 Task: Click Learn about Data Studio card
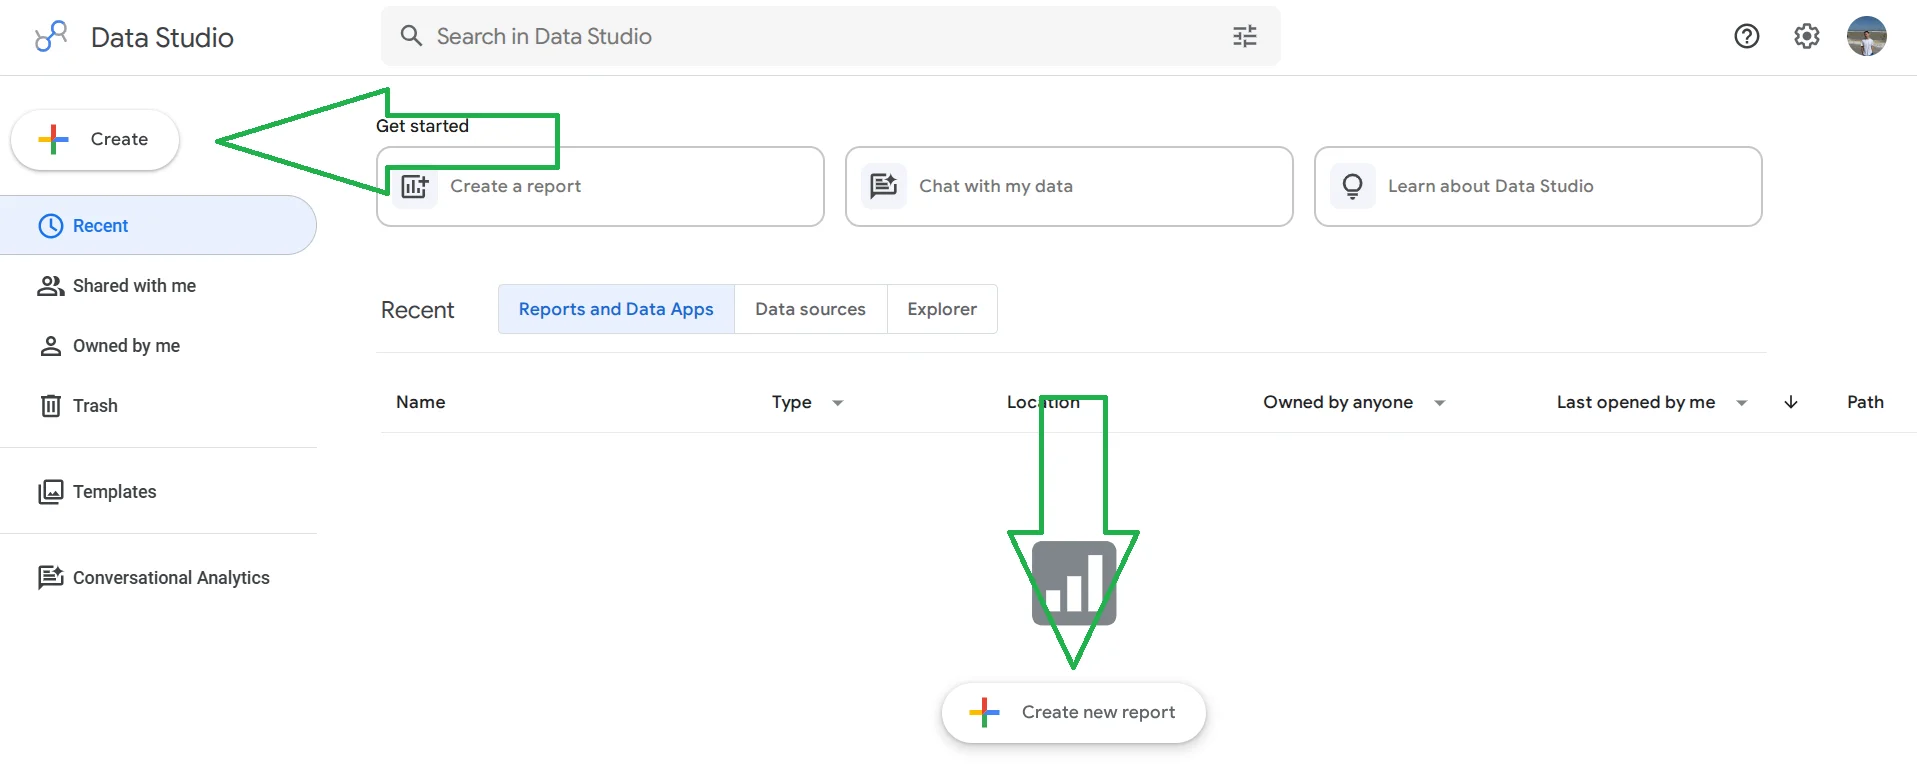(1538, 187)
